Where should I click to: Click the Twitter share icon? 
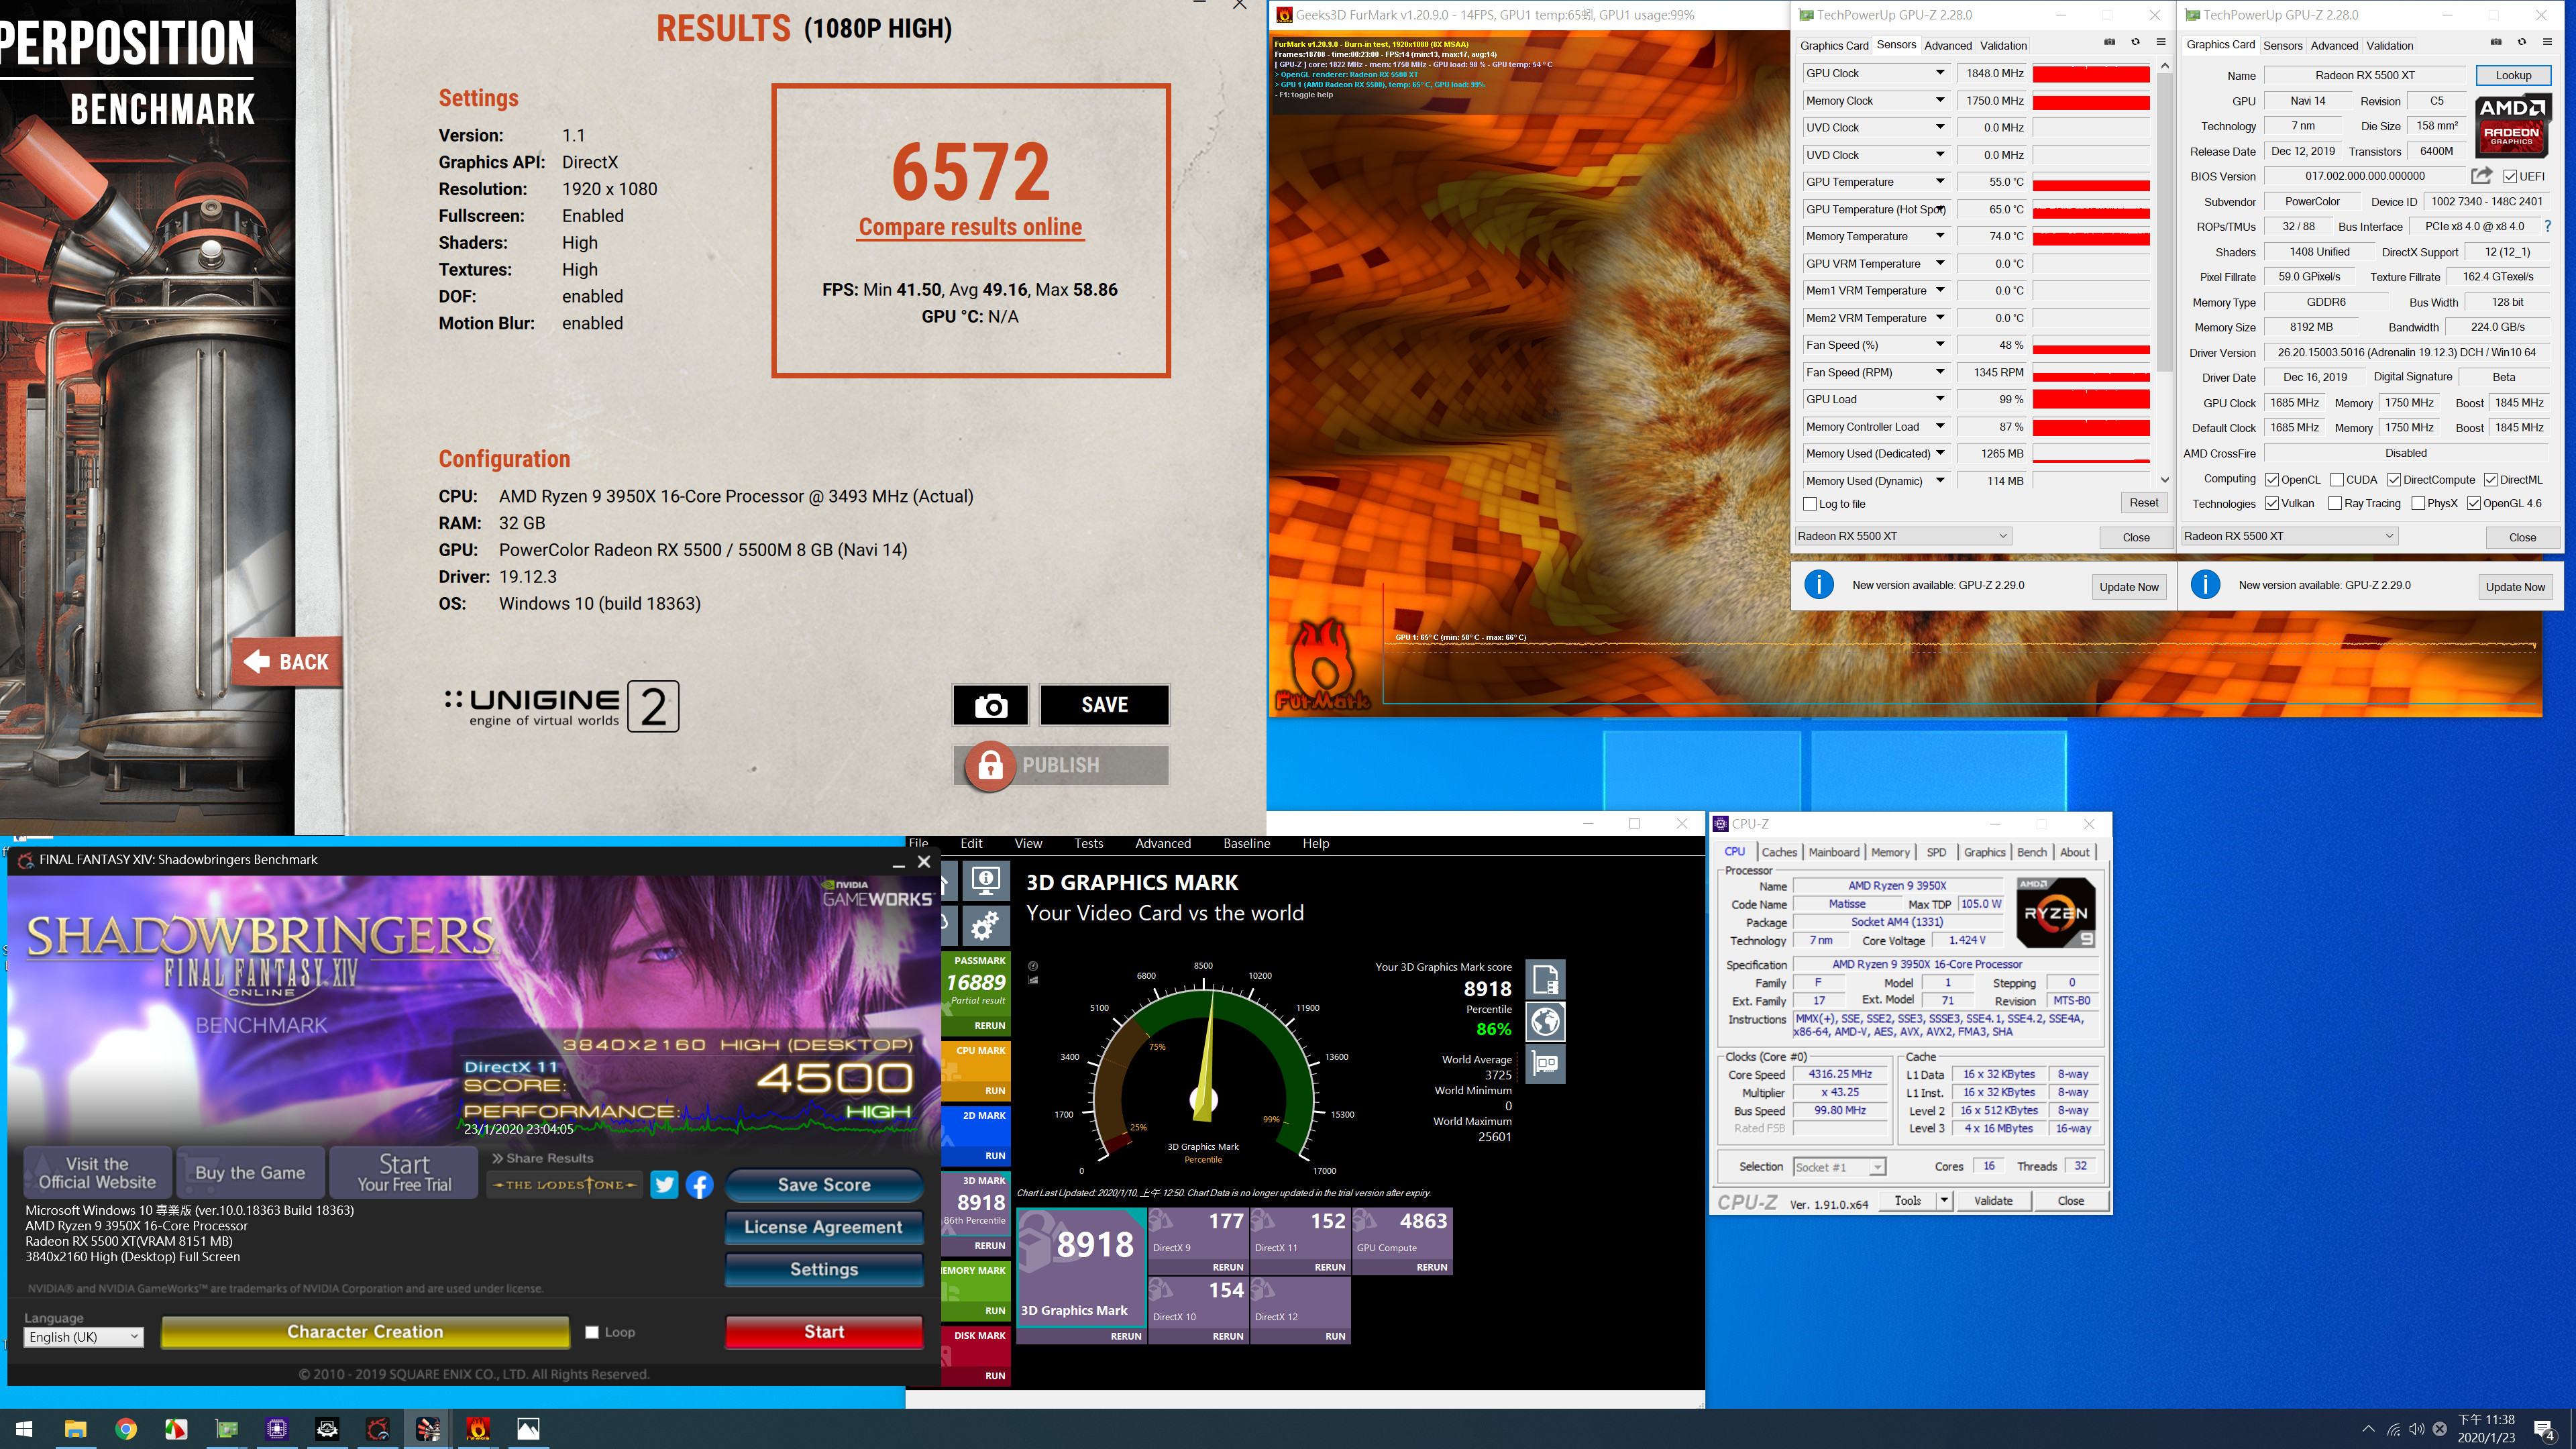pyautogui.click(x=664, y=1185)
